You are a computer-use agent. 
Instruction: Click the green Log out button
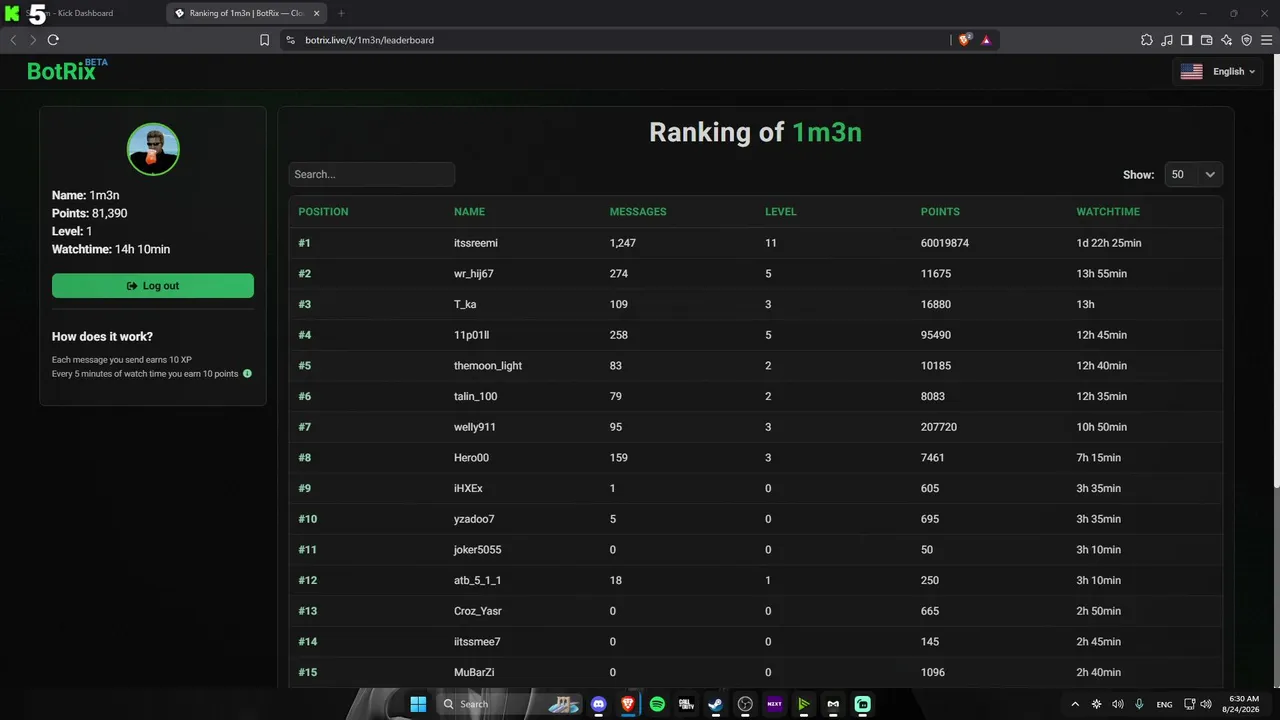(x=153, y=286)
